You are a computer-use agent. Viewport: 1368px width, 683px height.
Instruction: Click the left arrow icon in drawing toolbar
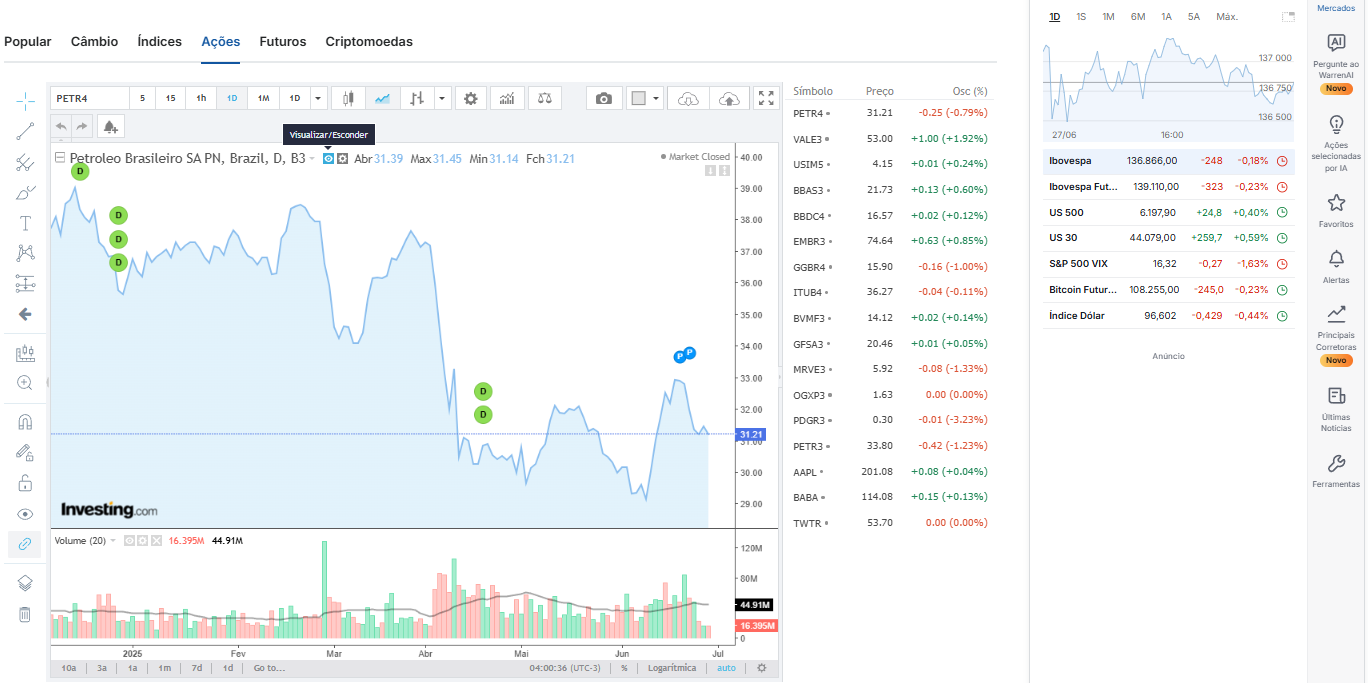25,314
